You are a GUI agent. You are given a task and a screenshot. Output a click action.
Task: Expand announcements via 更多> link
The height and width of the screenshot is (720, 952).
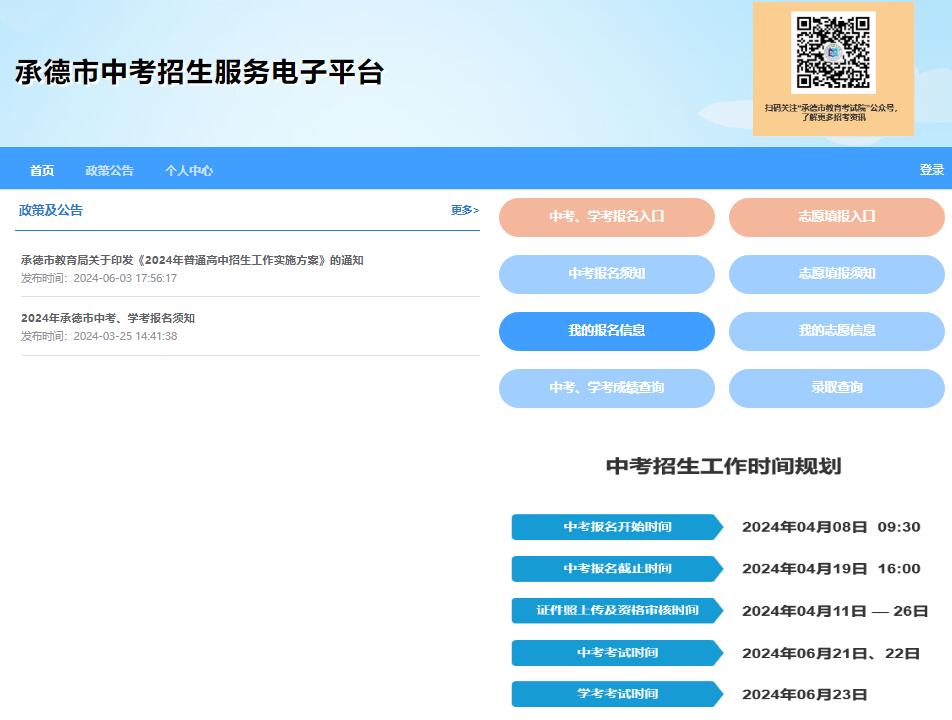click(464, 210)
